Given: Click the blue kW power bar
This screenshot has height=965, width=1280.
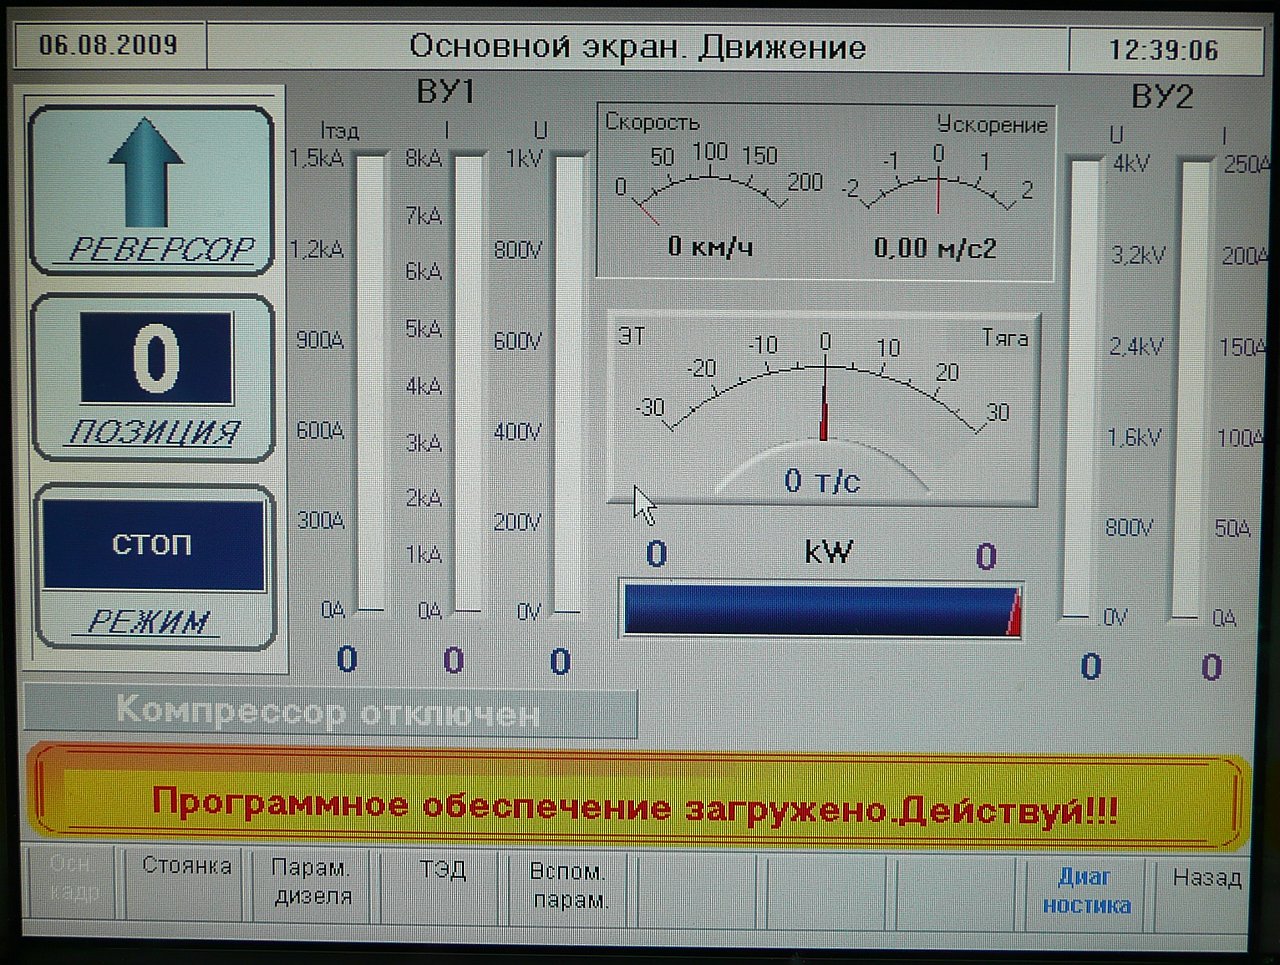Looking at the screenshot, I should coord(820,609).
